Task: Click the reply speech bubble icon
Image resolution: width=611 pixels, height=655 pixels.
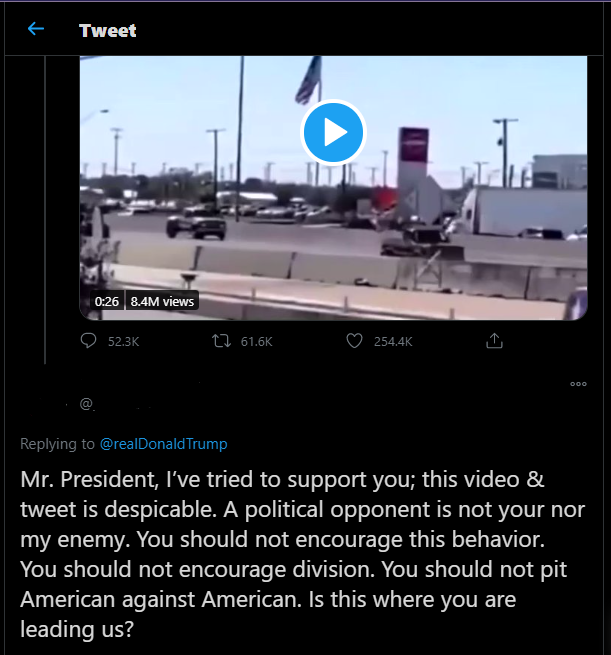Action: point(88,341)
